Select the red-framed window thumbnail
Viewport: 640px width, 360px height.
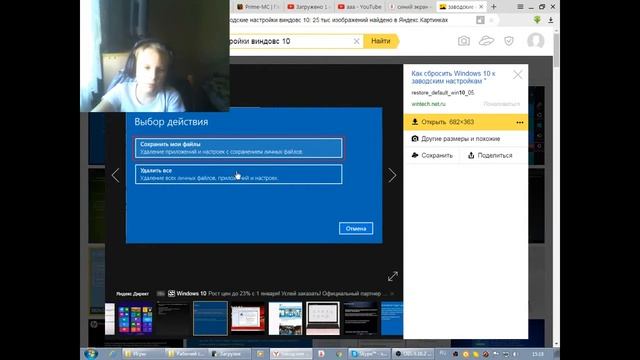point(247,318)
